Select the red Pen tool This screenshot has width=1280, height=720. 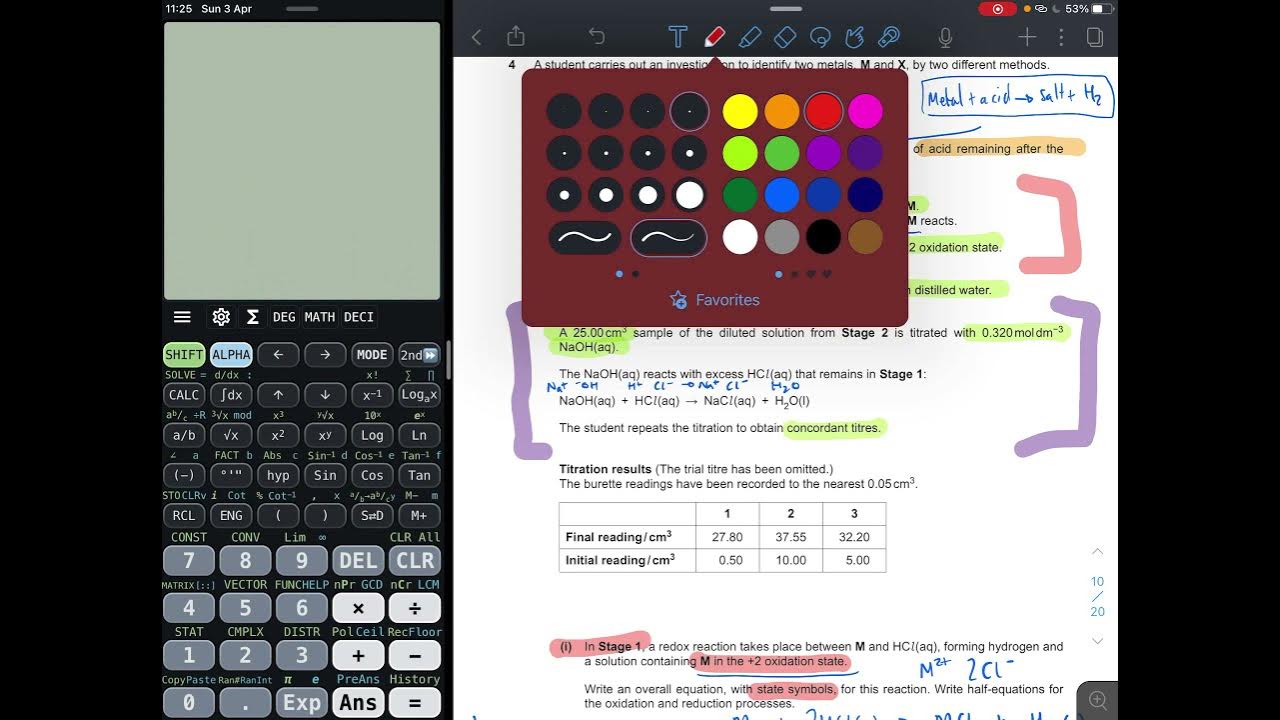[714, 37]
